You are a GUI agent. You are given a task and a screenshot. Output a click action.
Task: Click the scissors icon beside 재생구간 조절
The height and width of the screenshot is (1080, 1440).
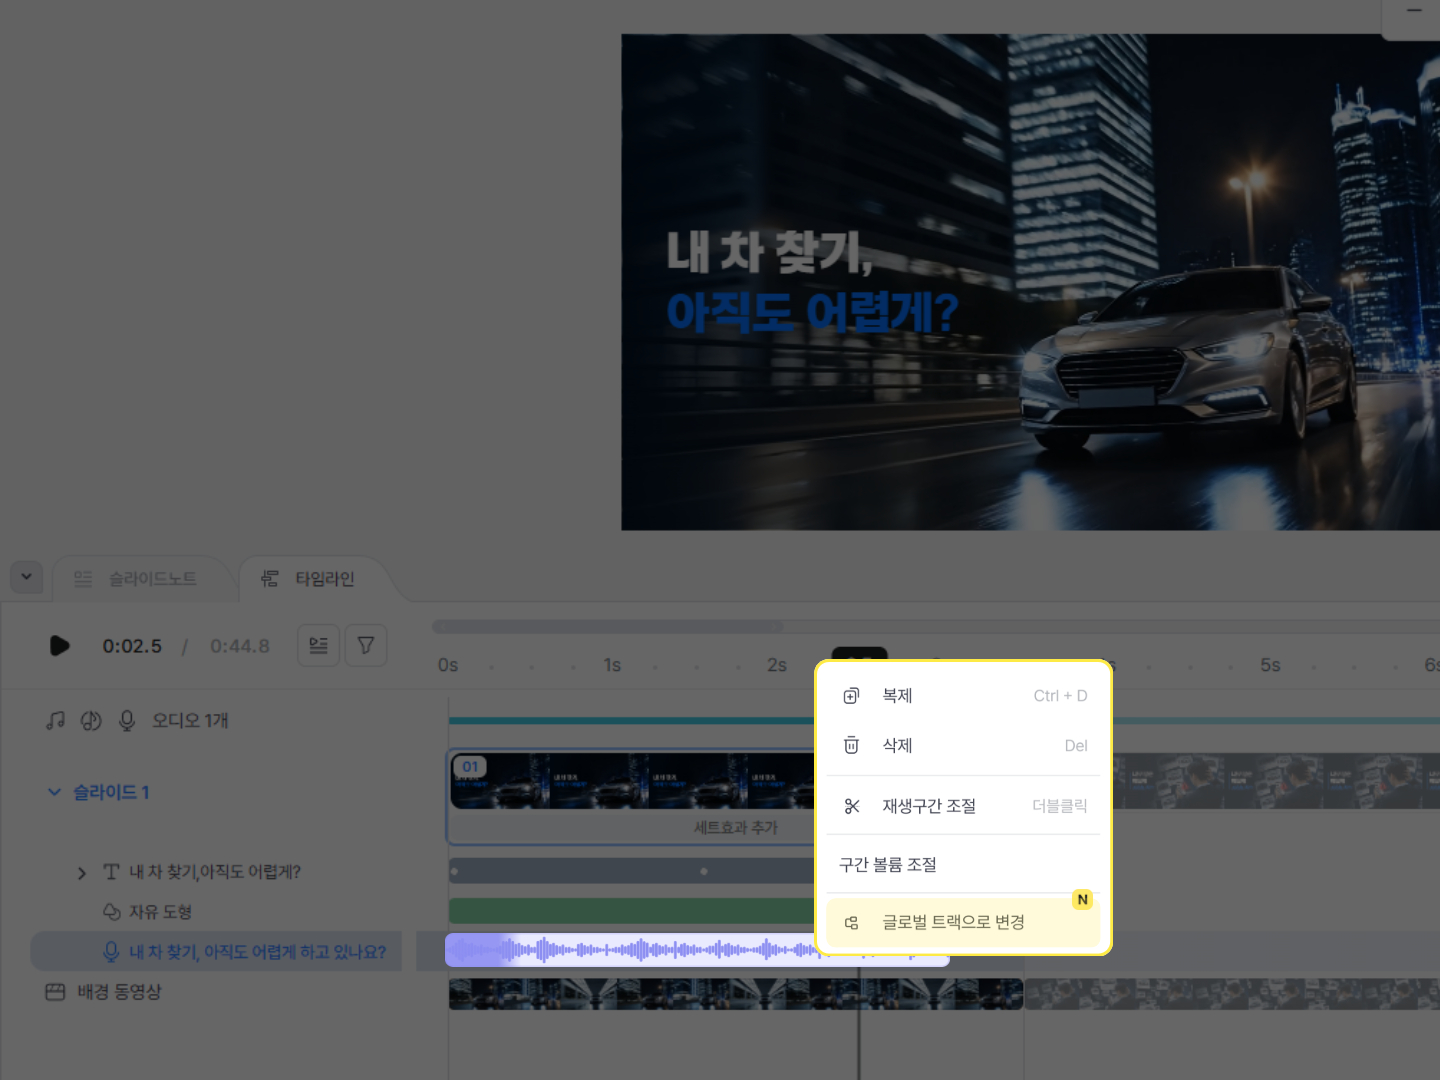tap(851, 806)
